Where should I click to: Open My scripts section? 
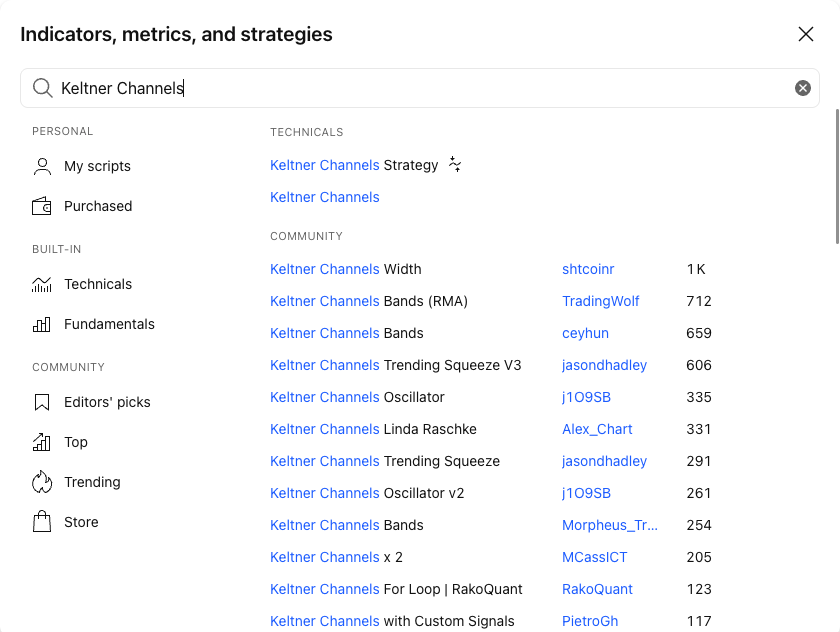point(98,166)
